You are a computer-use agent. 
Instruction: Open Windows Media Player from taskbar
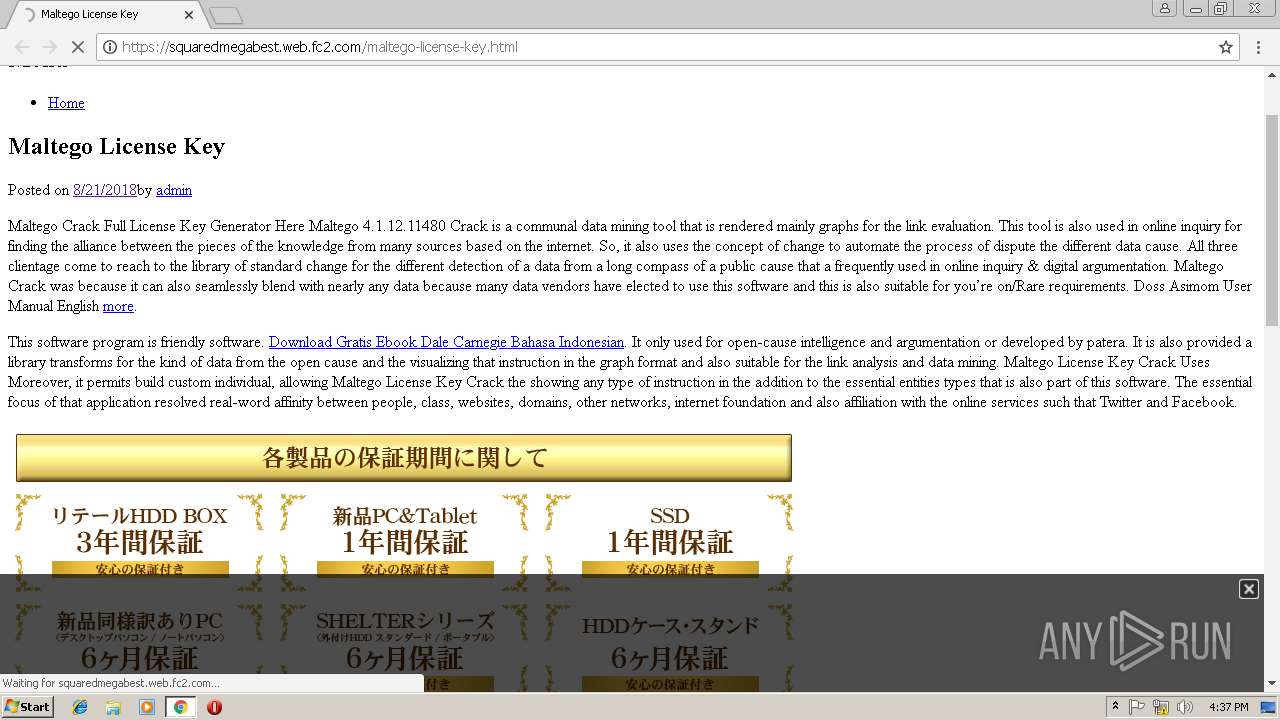pyautogui.click(x=147, y=707)
